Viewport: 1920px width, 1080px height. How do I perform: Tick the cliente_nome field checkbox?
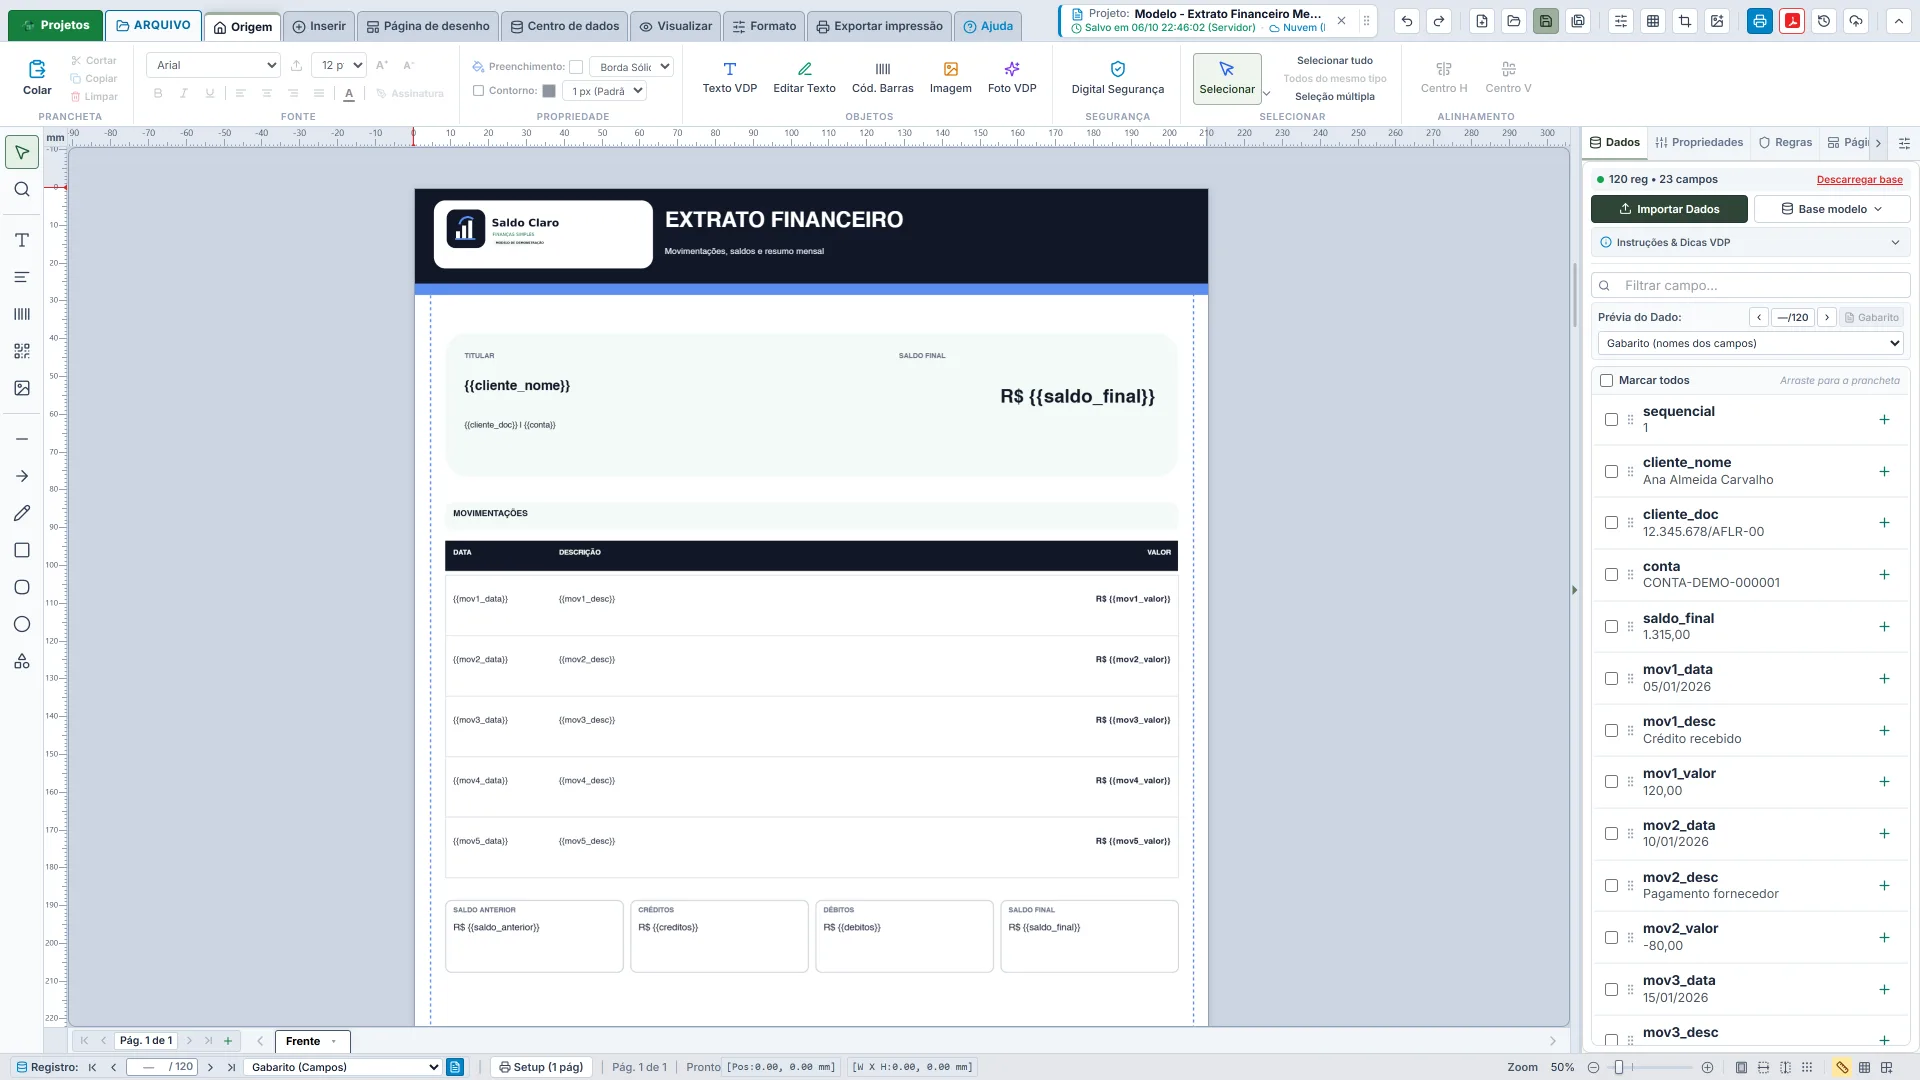coord(1611,471)
